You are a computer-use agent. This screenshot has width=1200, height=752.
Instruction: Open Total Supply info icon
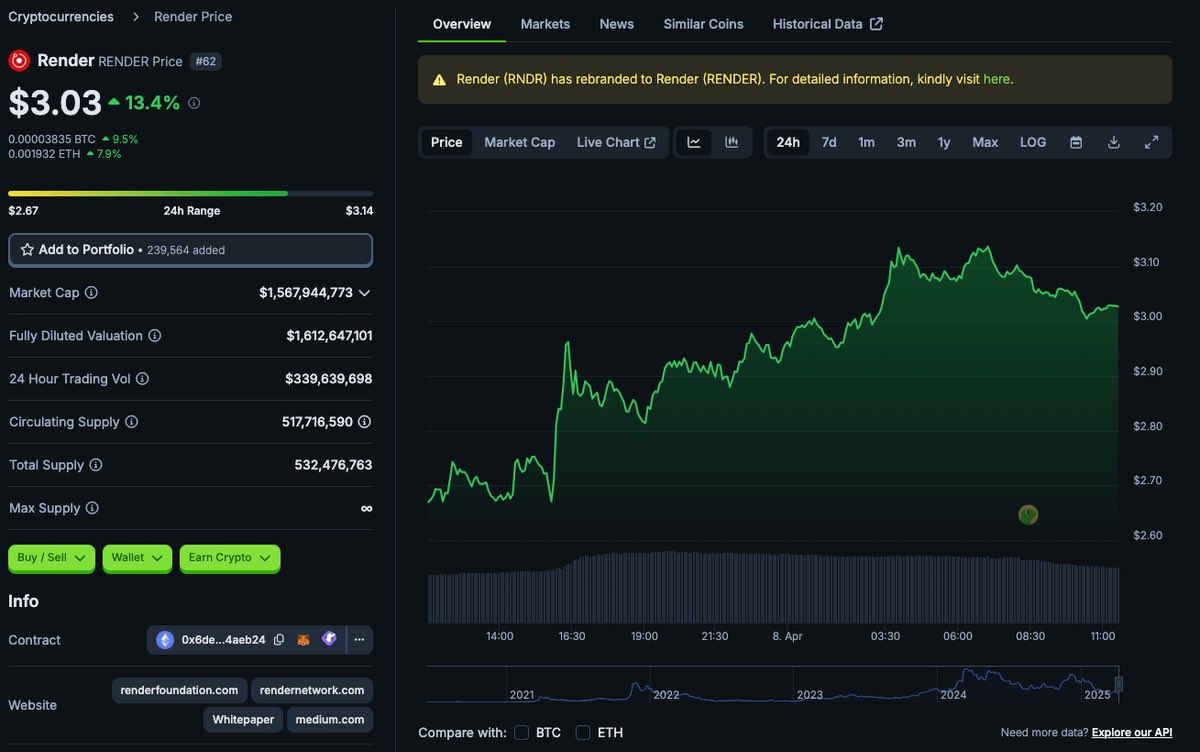pyautogui.click(x=96, y=465)
